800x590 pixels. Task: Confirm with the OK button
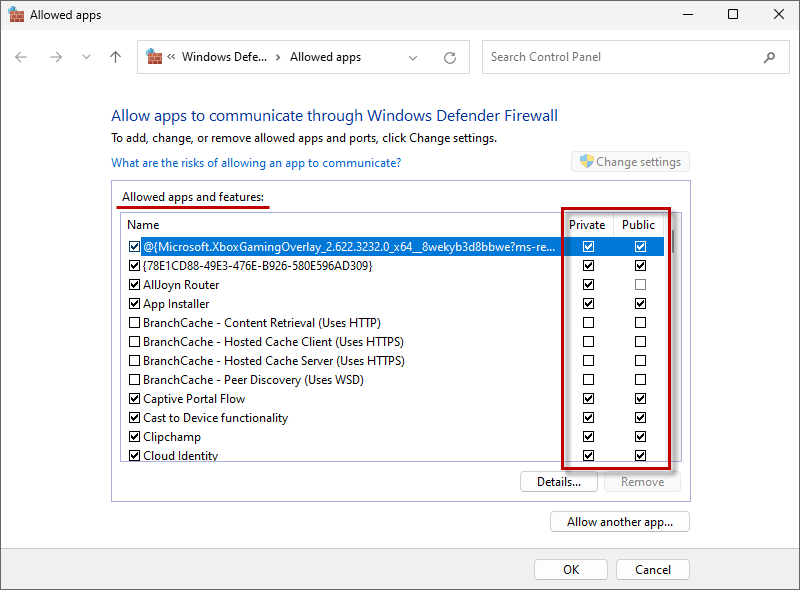(571, 570)
